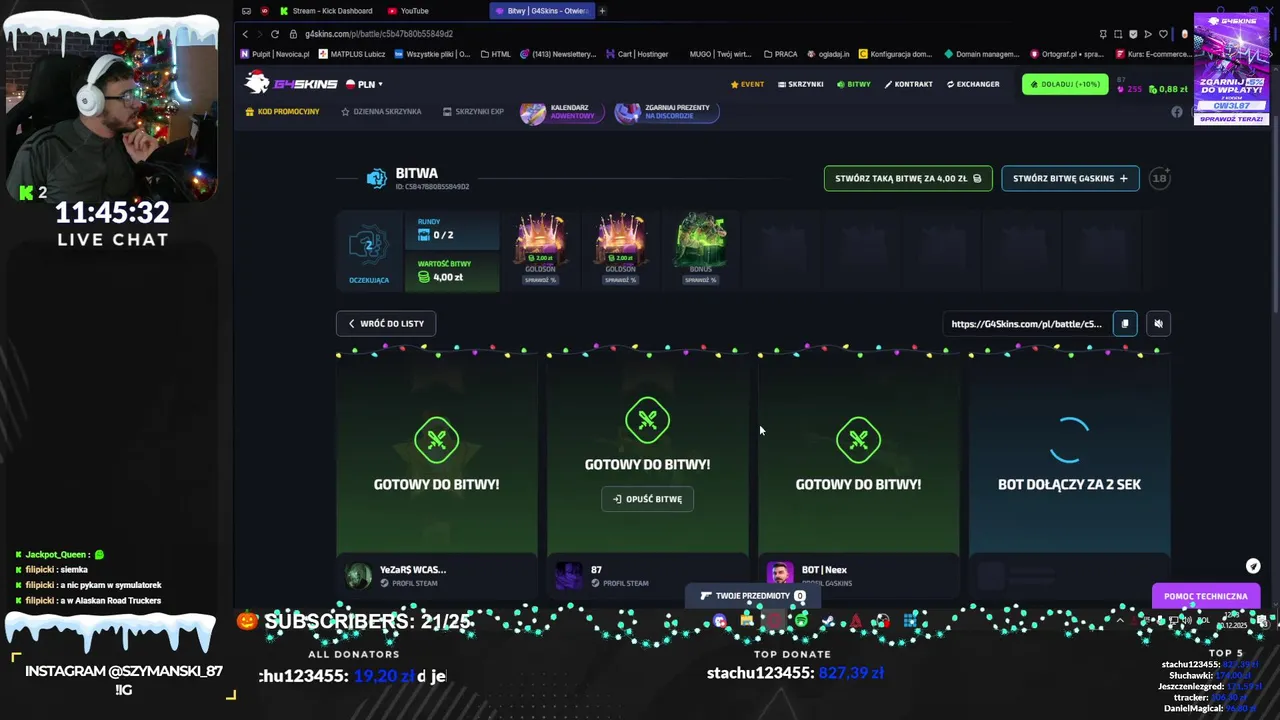1280x720 pixels.
Task: Click OPUŚĆ BITWĘ button
Action: pos(648,499)
